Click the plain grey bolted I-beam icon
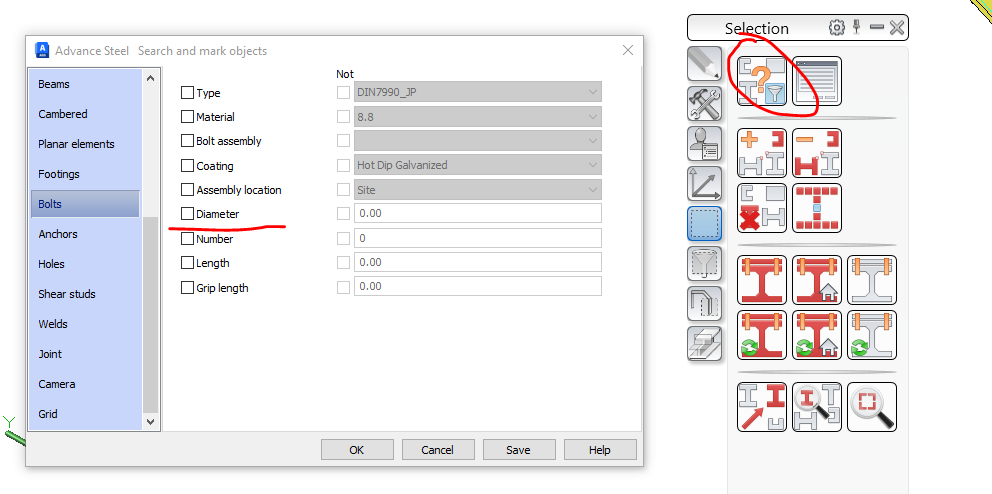 click(x=872, y=280)
